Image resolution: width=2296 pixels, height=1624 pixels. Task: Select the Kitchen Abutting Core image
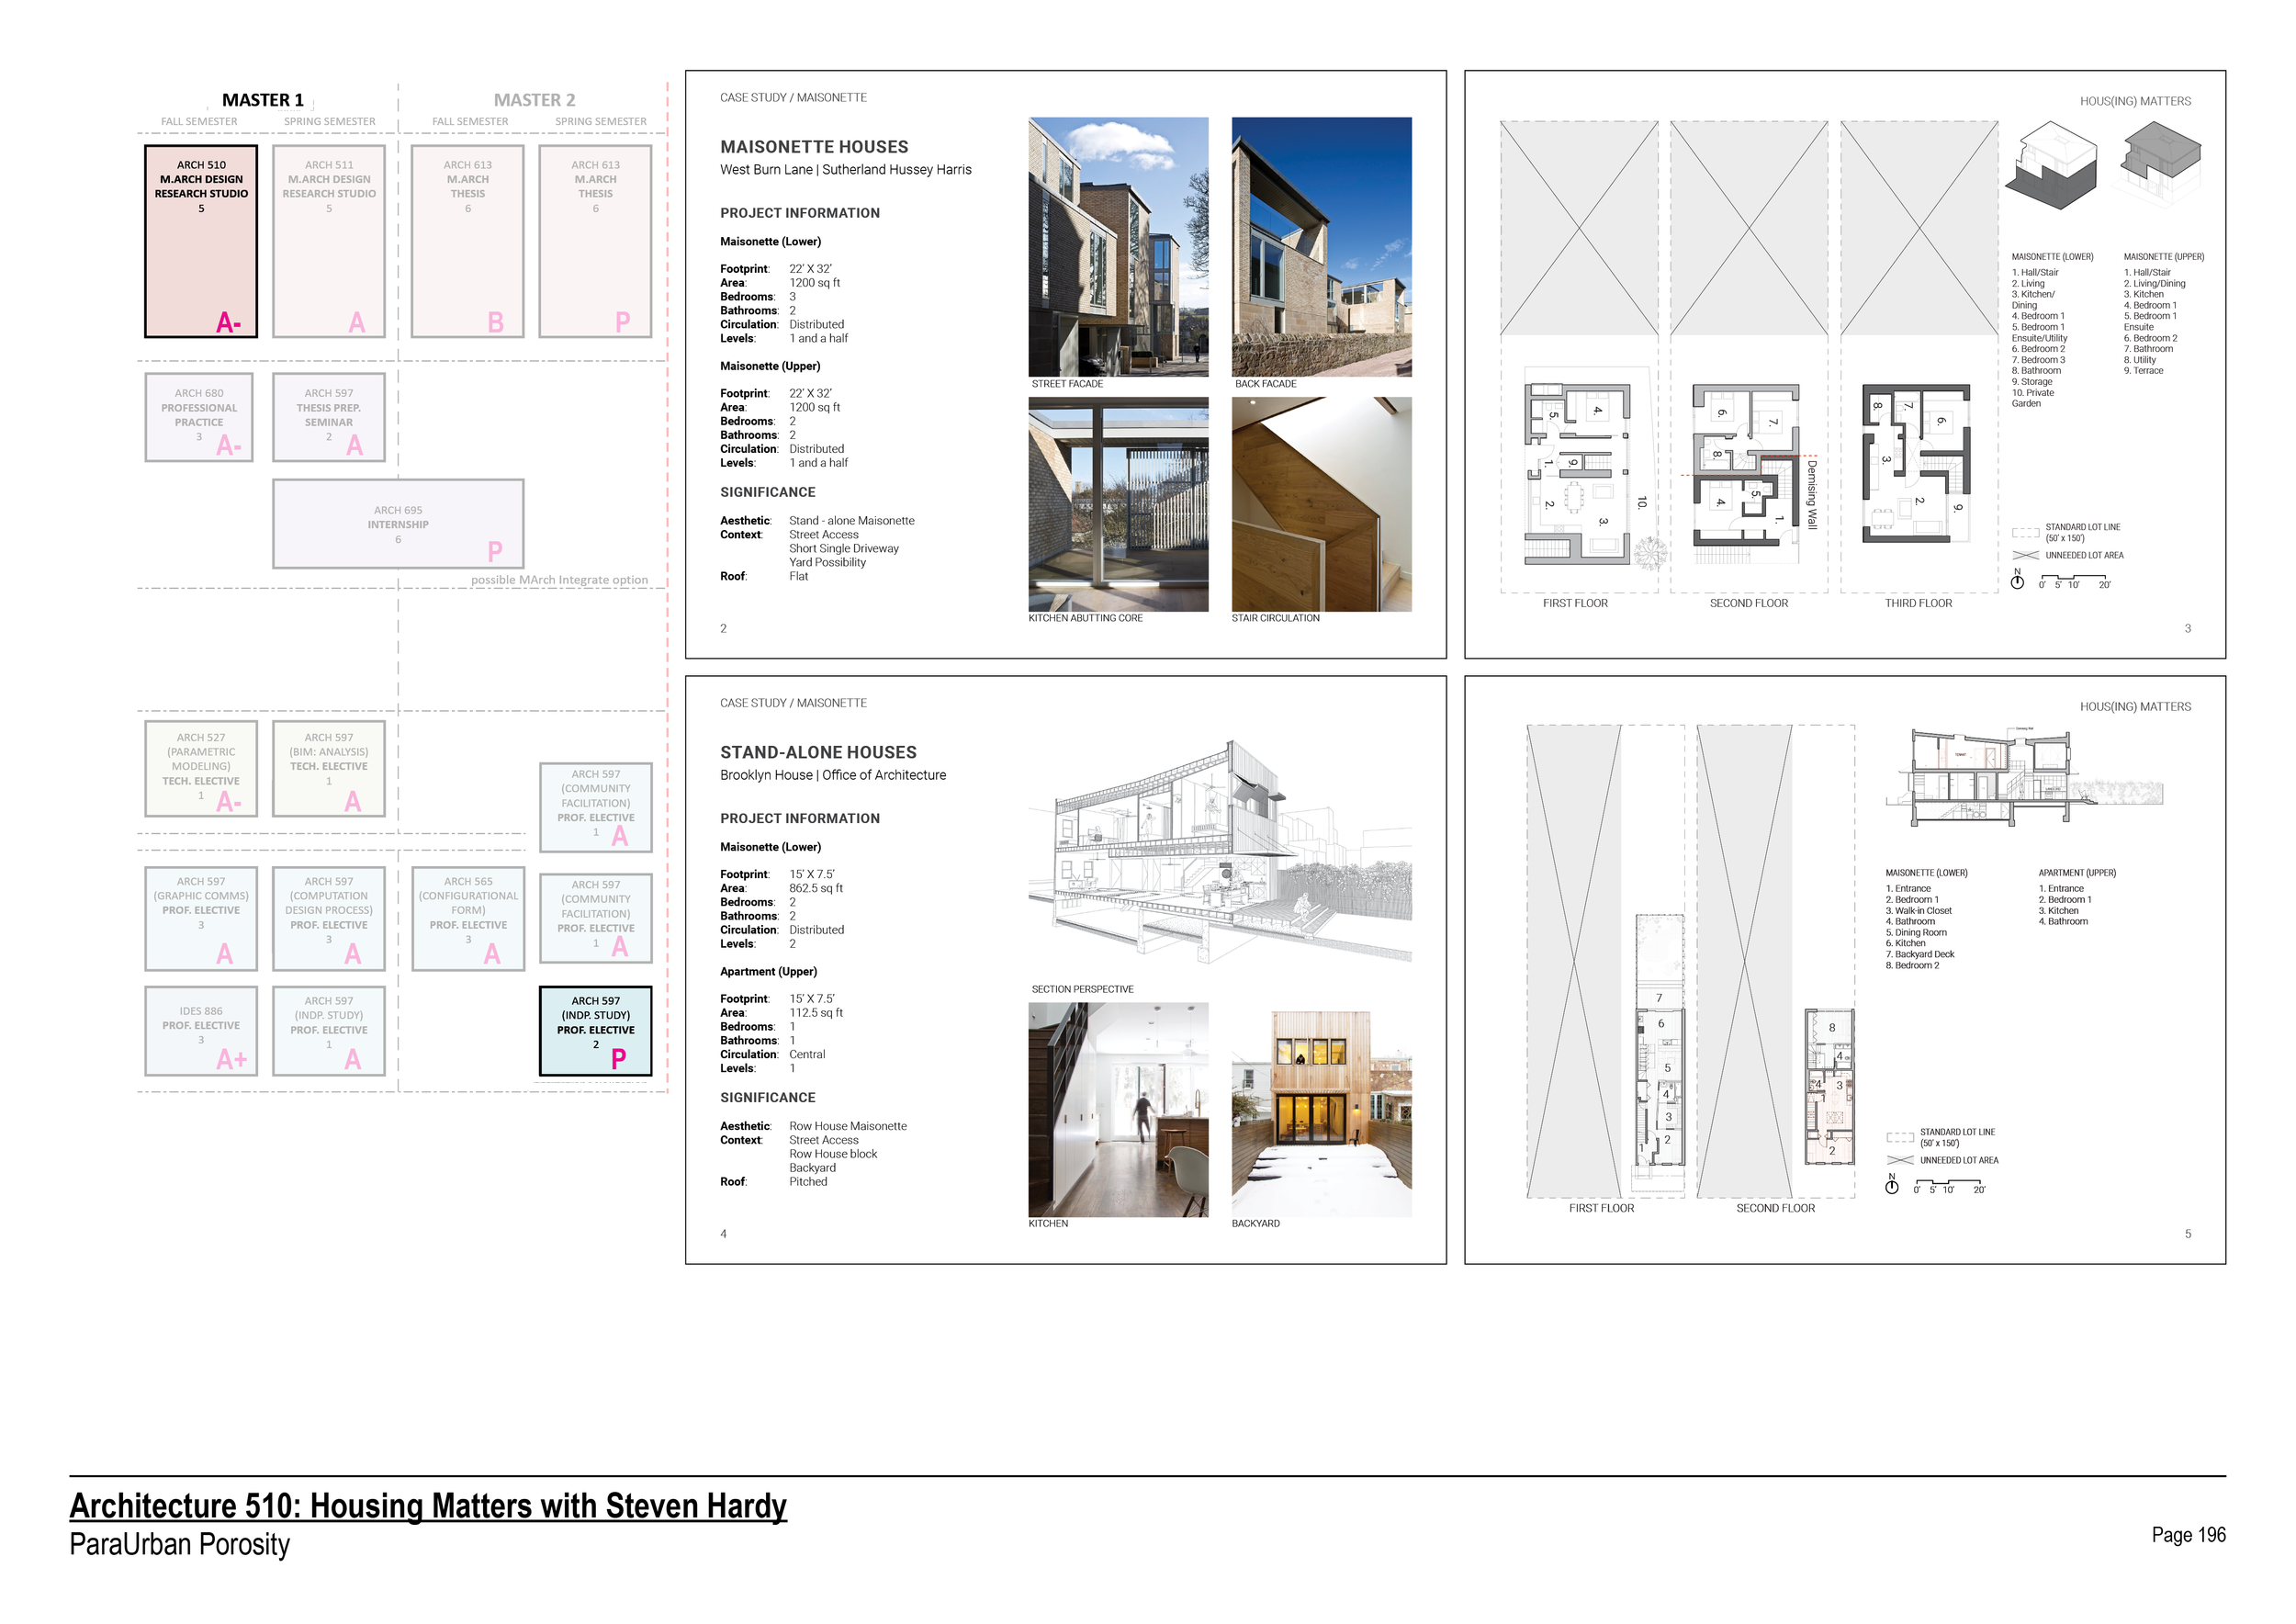(1118, 504)
